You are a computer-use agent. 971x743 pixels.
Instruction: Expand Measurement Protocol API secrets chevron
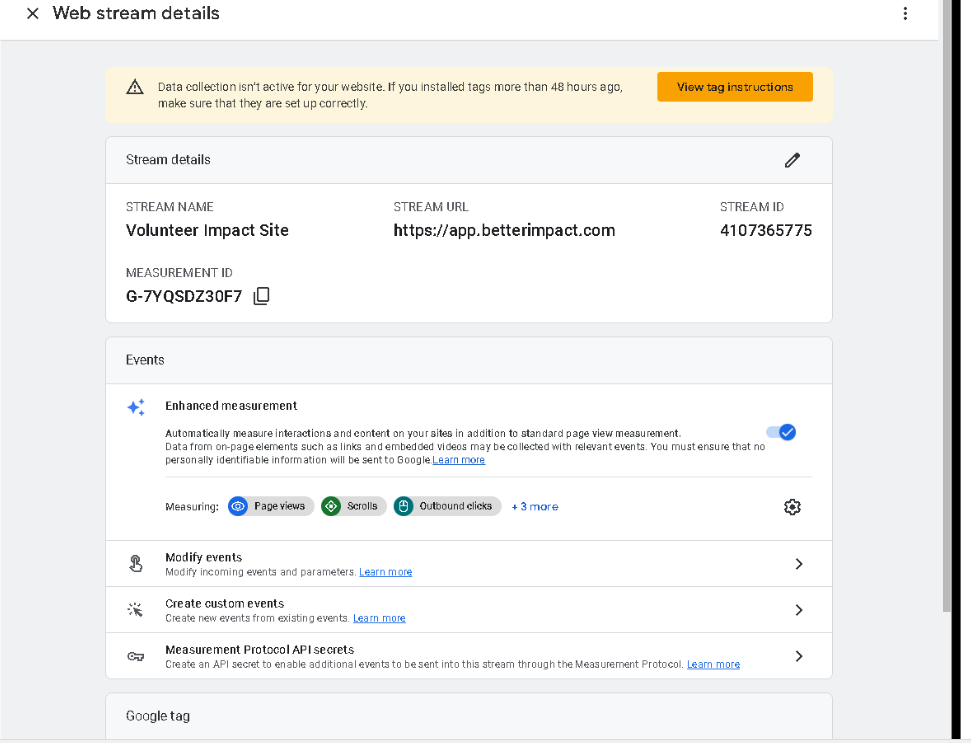coord(798,657)
